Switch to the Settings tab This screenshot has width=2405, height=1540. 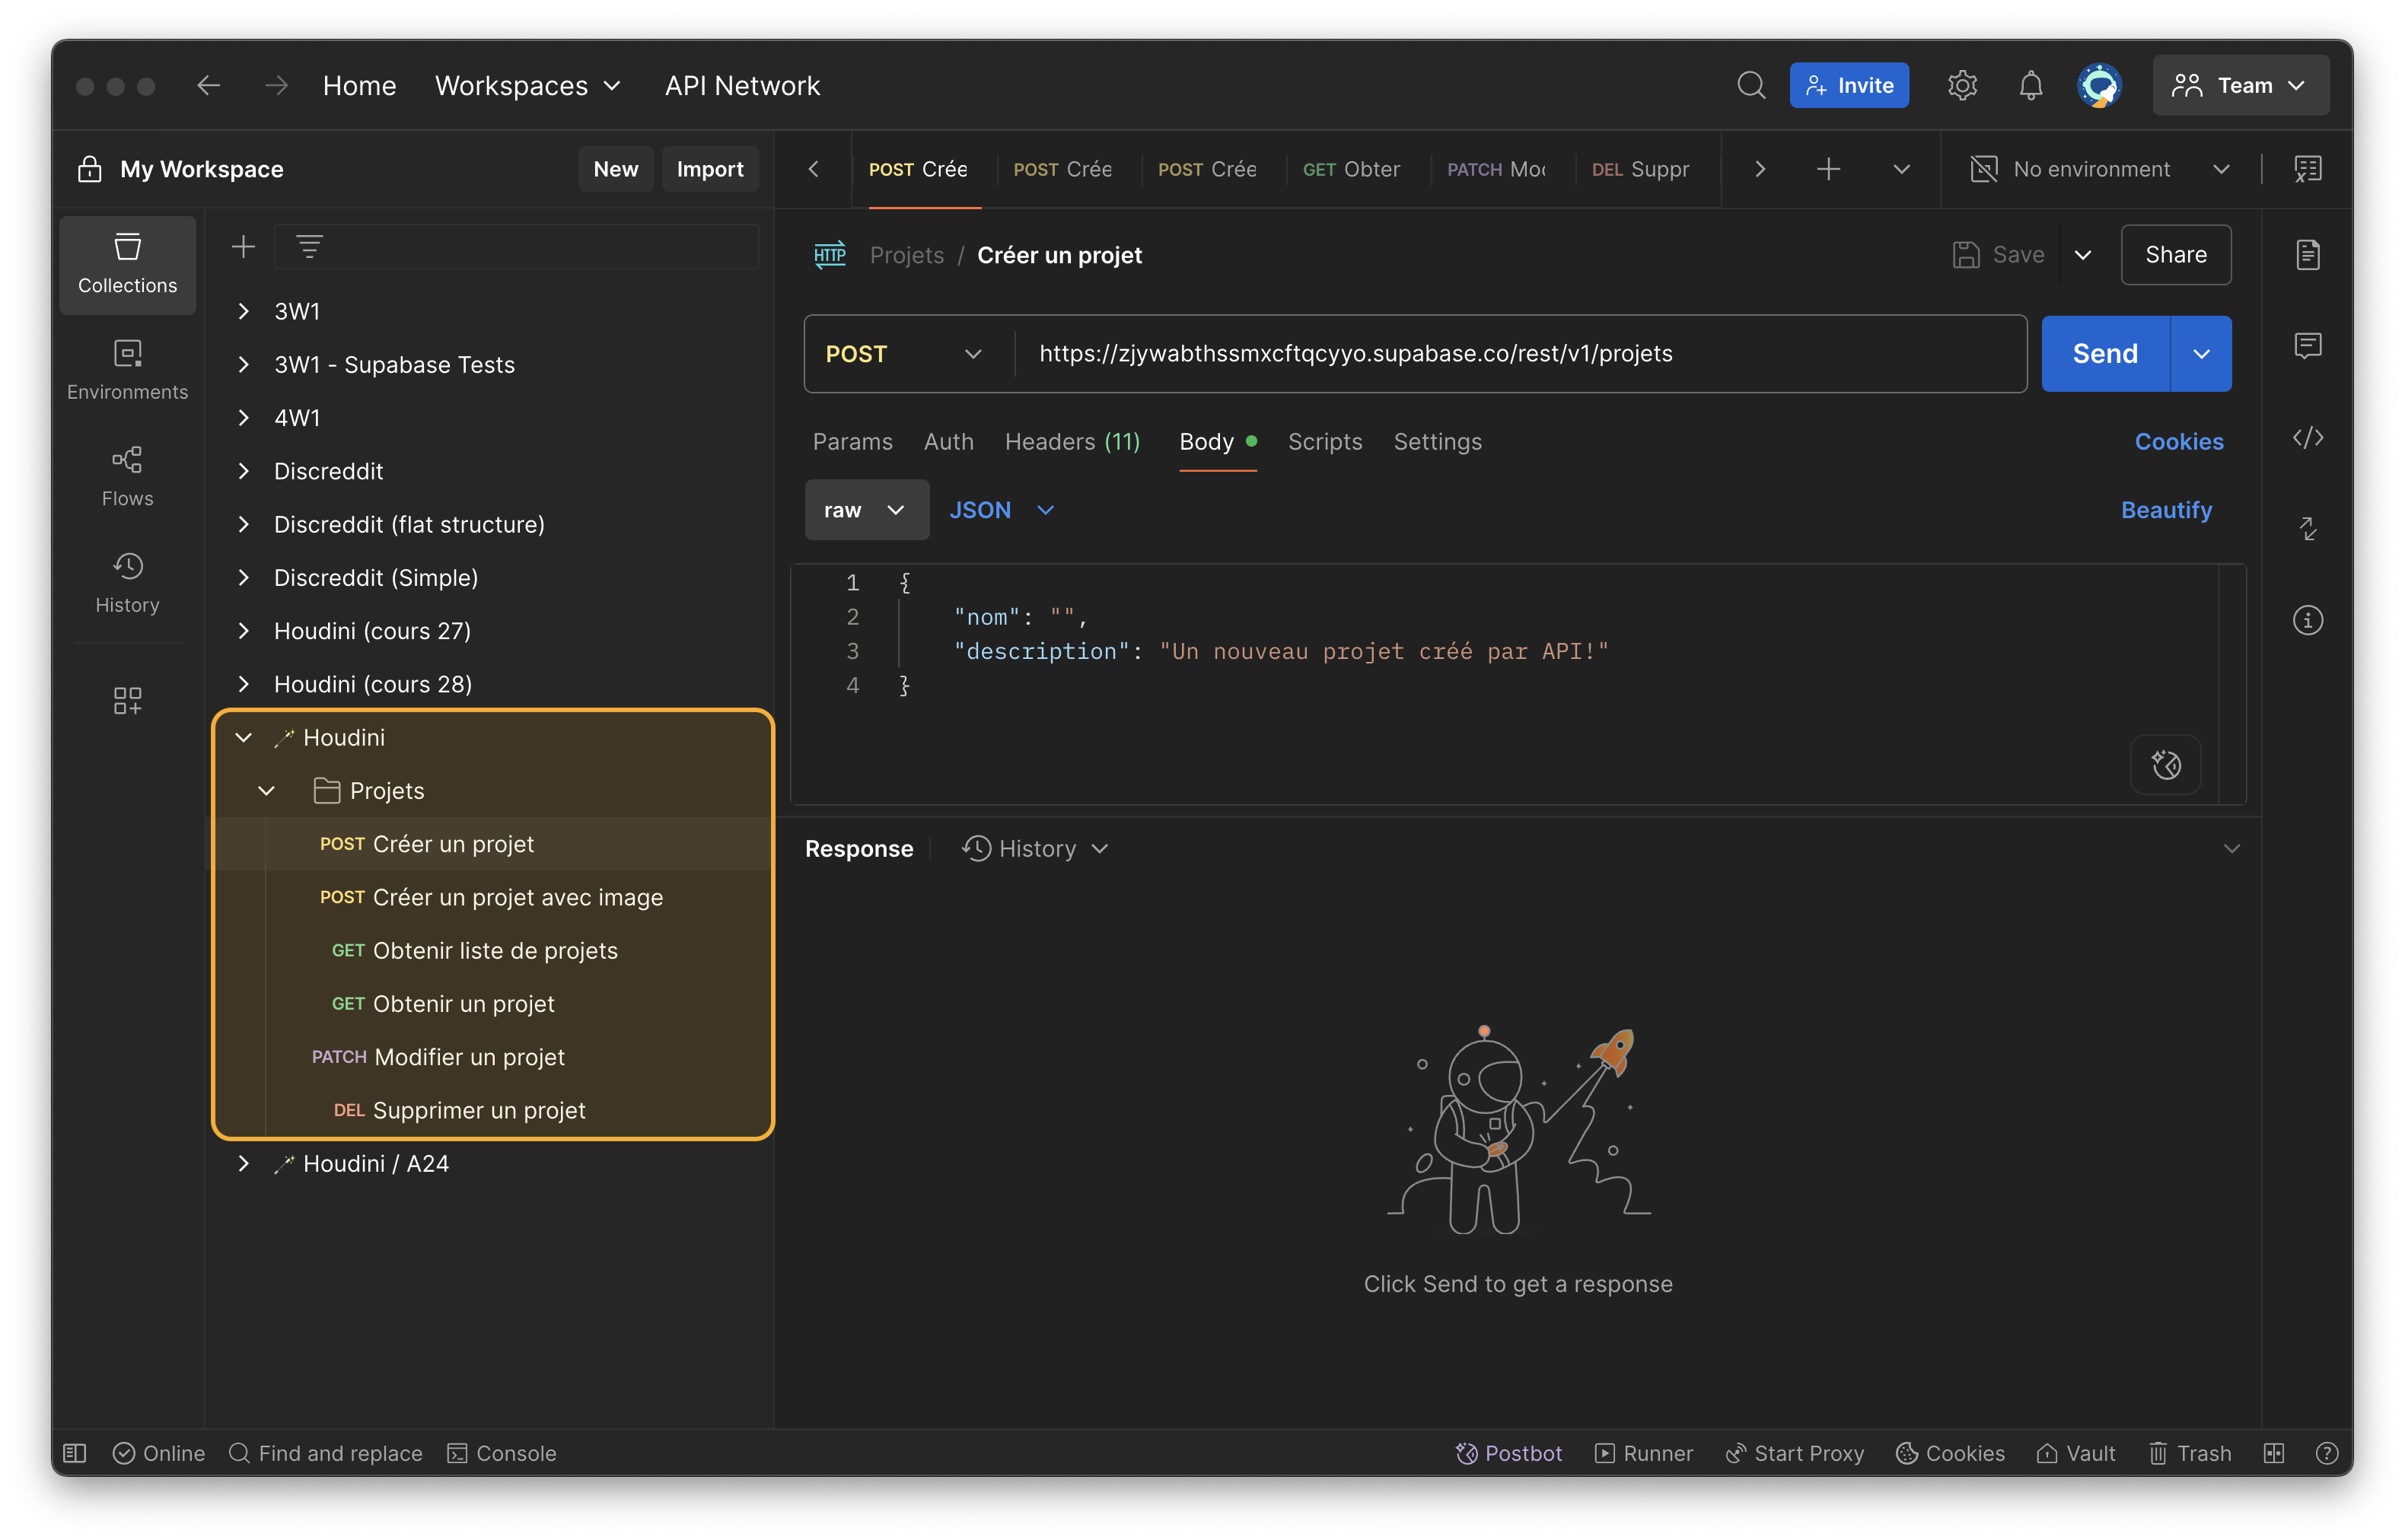1437,441
